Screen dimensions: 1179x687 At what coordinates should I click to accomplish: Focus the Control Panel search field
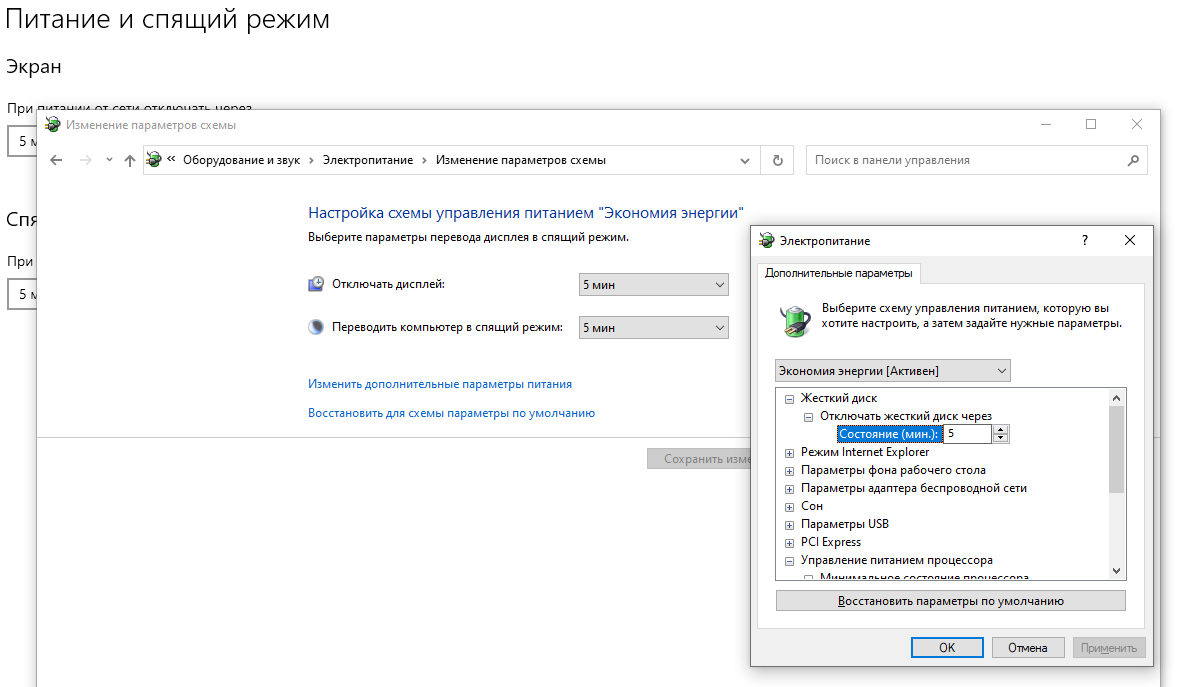976,160
